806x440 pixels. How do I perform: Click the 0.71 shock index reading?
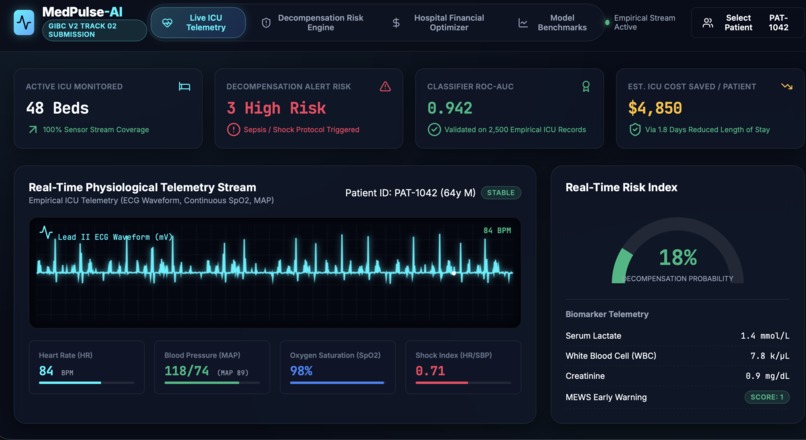[430, 371]
